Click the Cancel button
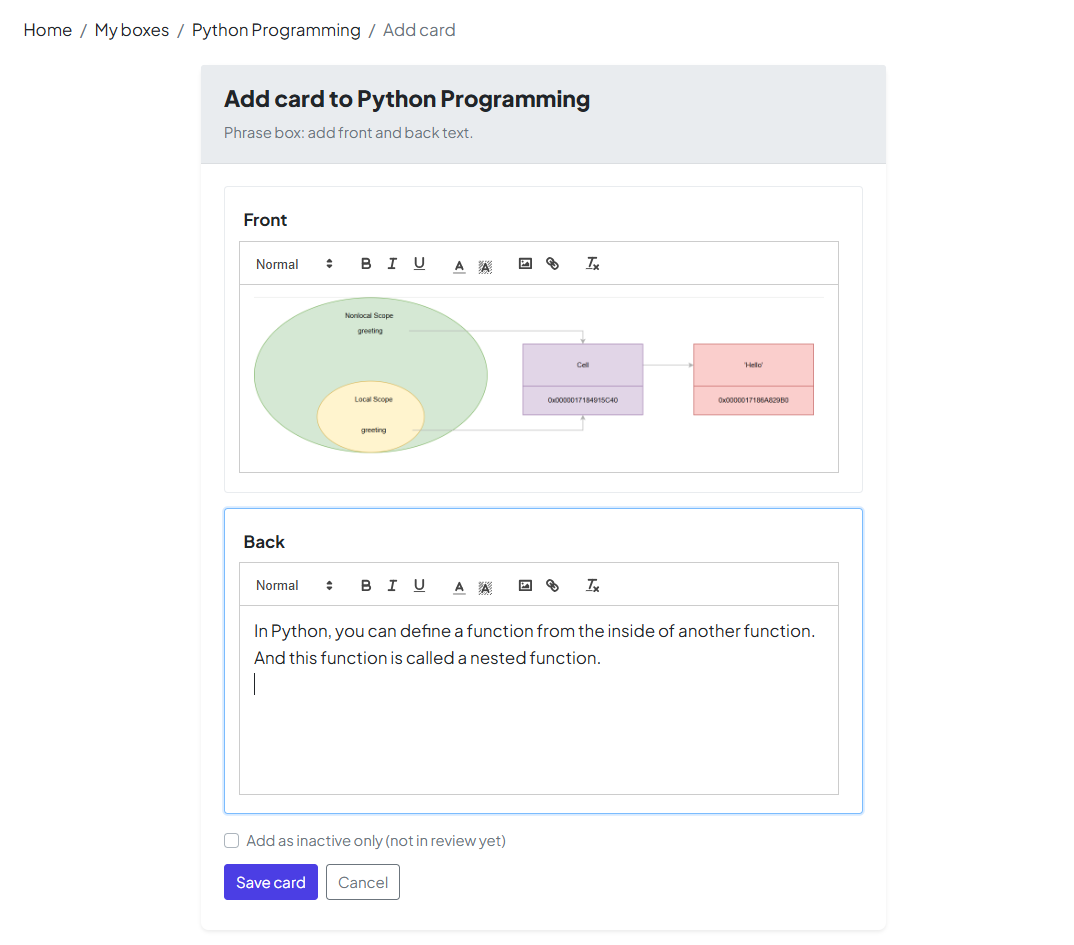1074x945 pixels. (x=363, y=882)
